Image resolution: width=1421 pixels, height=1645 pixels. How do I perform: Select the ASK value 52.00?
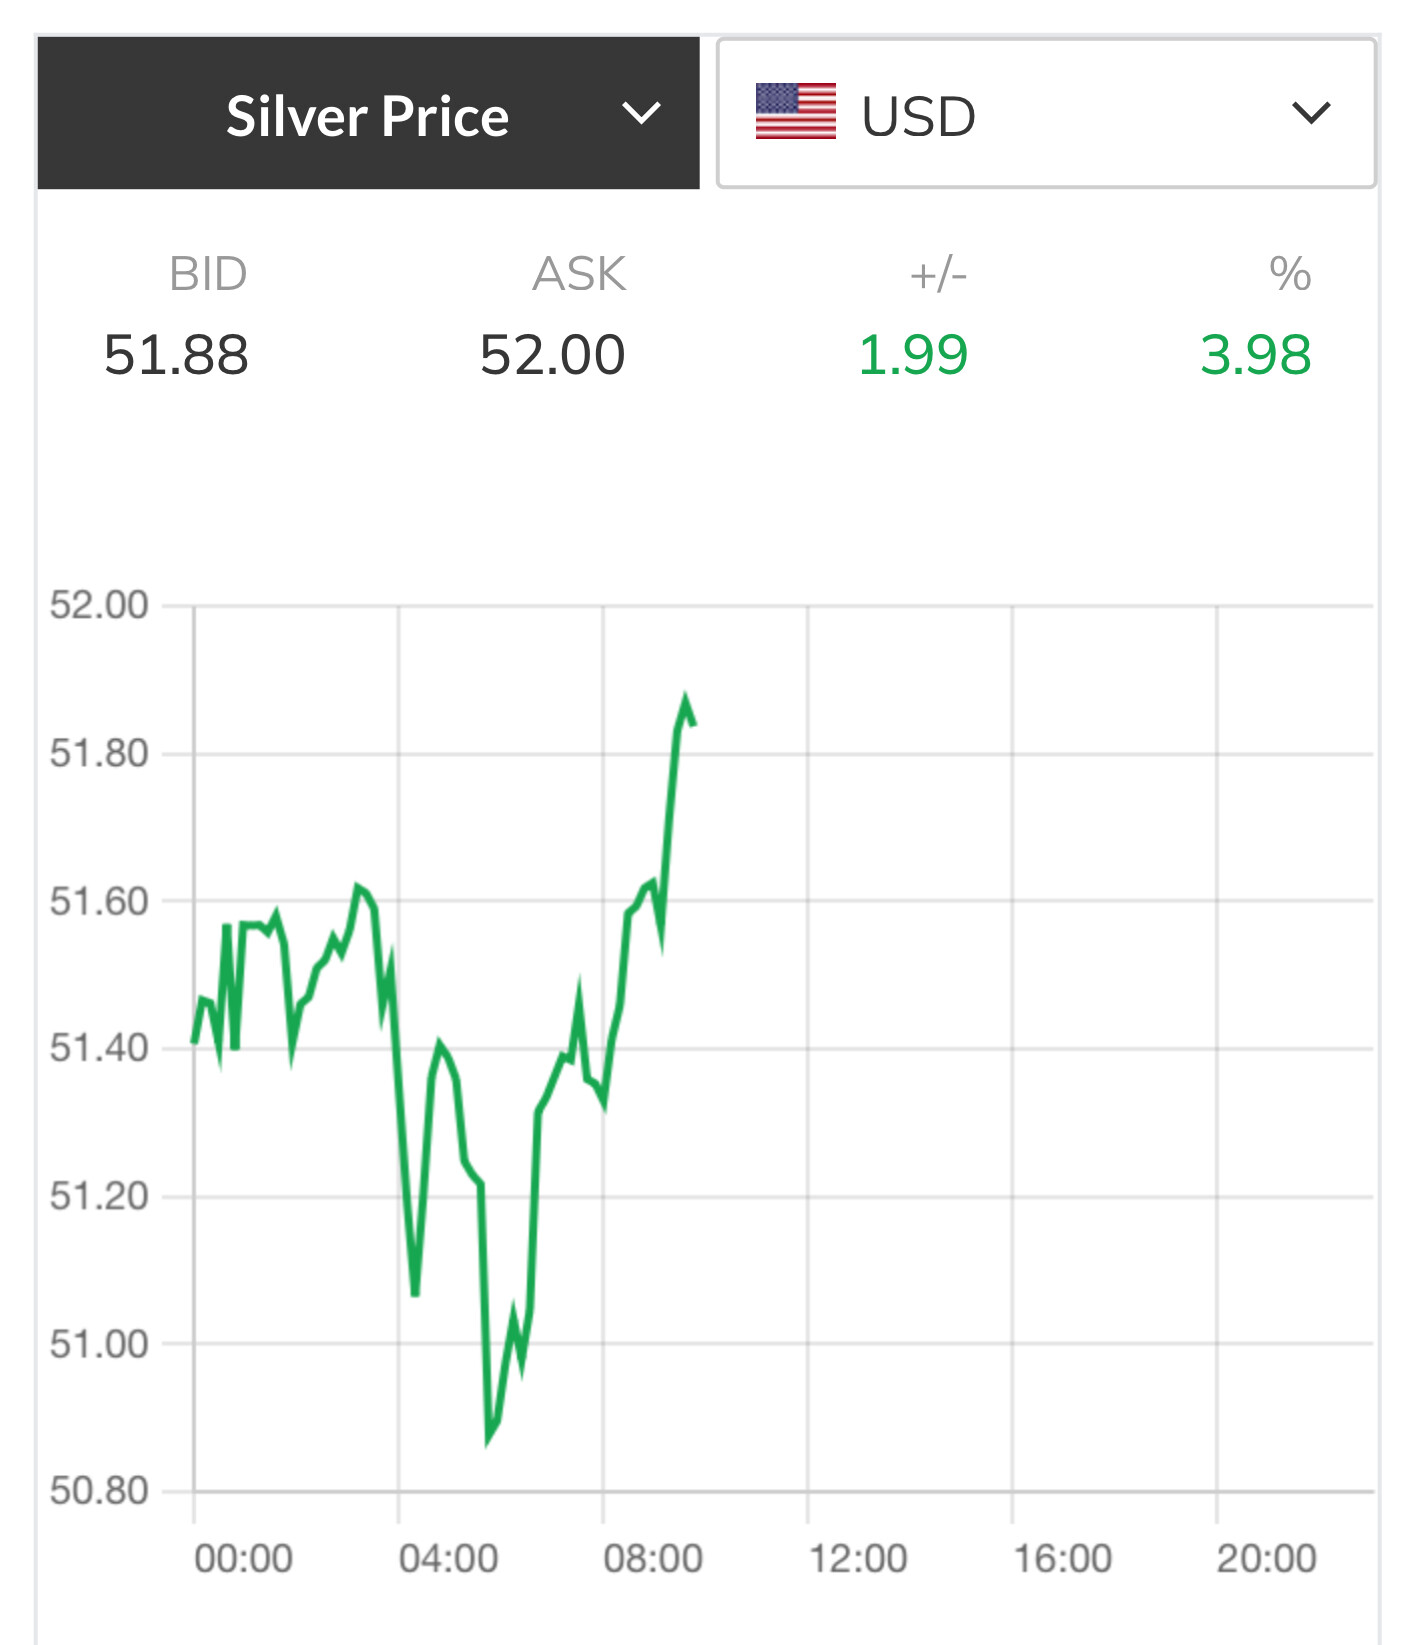(x=552, y=355)
